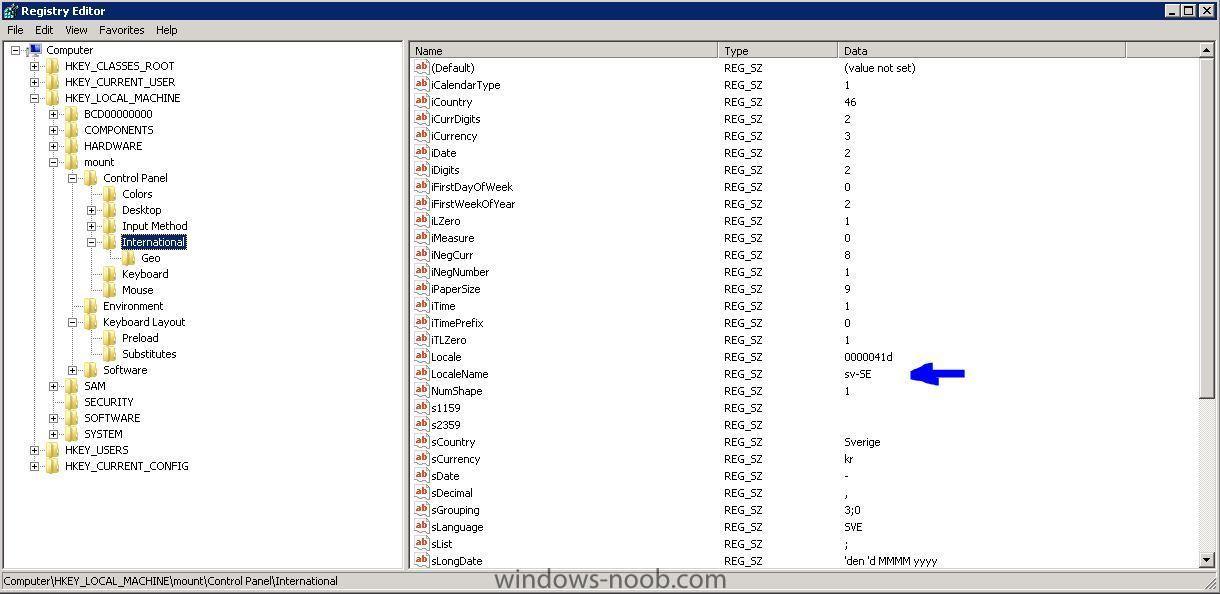This screenshot has height=594, width=1220.
Task: Sort values by Data column header
Action: click(982, 51)
